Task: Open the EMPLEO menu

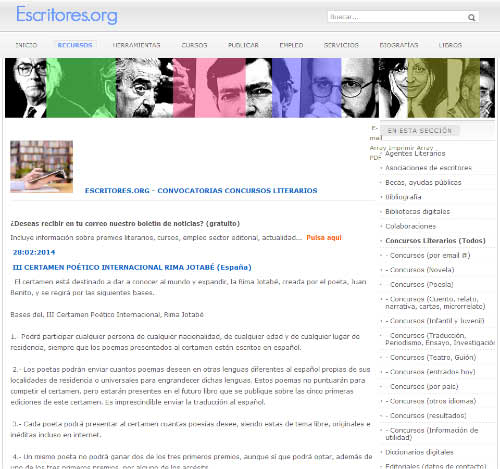Action: point(291,45)
